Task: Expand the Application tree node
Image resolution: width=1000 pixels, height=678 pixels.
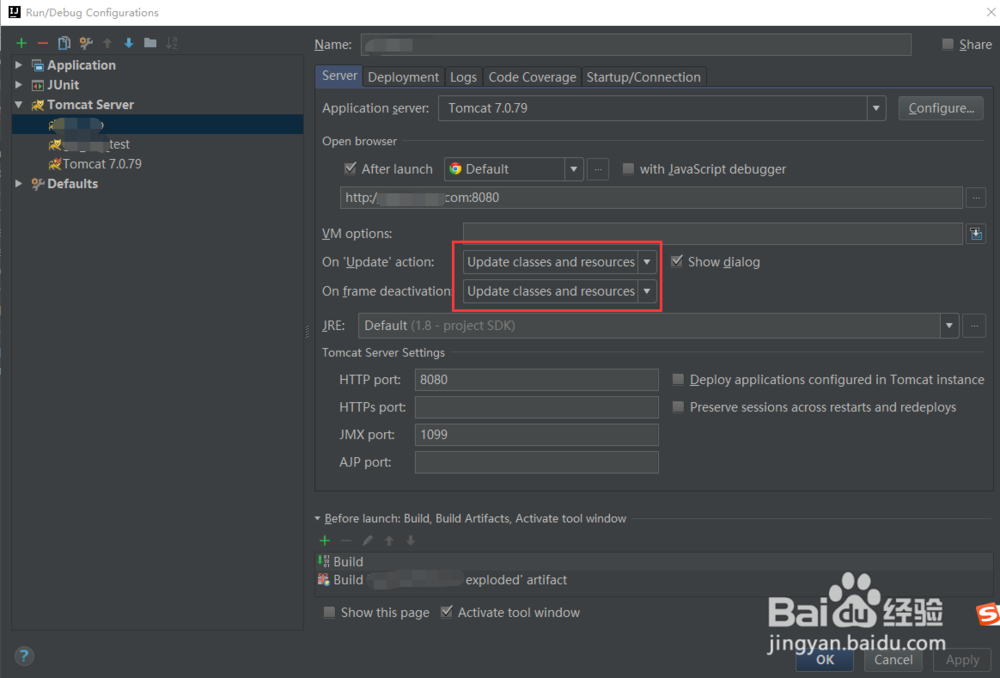Action: [x=18, y=65]
